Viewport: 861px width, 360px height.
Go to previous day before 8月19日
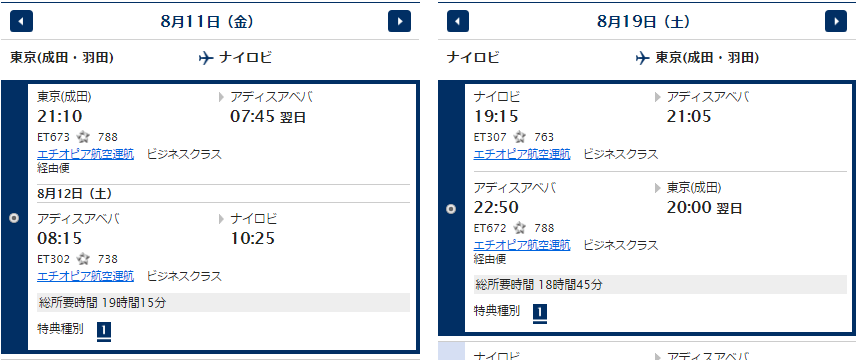point(458,21)
